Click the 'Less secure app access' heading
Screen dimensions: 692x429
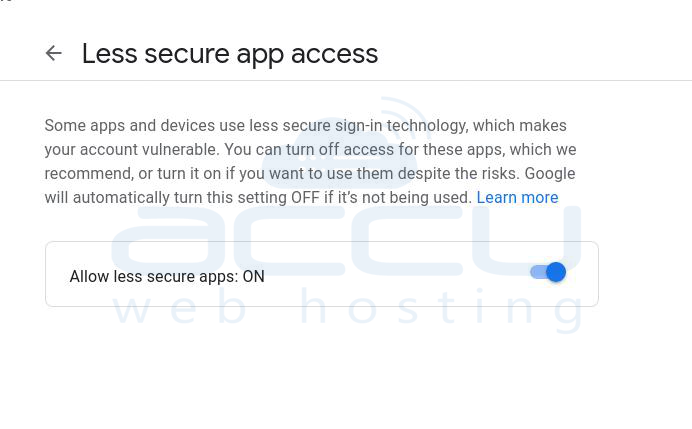click(230, 54)
